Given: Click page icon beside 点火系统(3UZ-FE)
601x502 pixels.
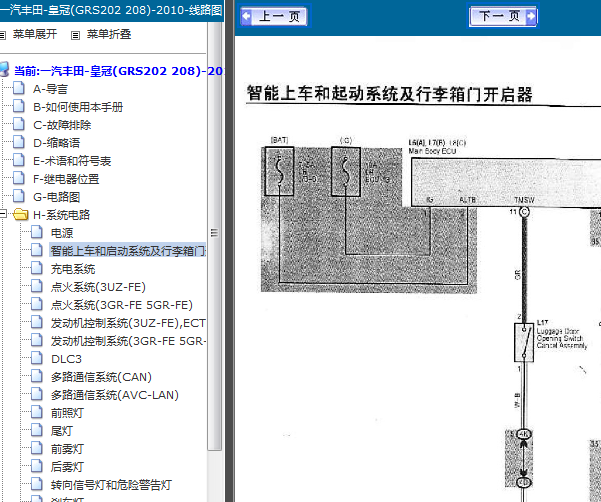Looking at the screenshot, I should pyautogui.click(x=37, y=286).
